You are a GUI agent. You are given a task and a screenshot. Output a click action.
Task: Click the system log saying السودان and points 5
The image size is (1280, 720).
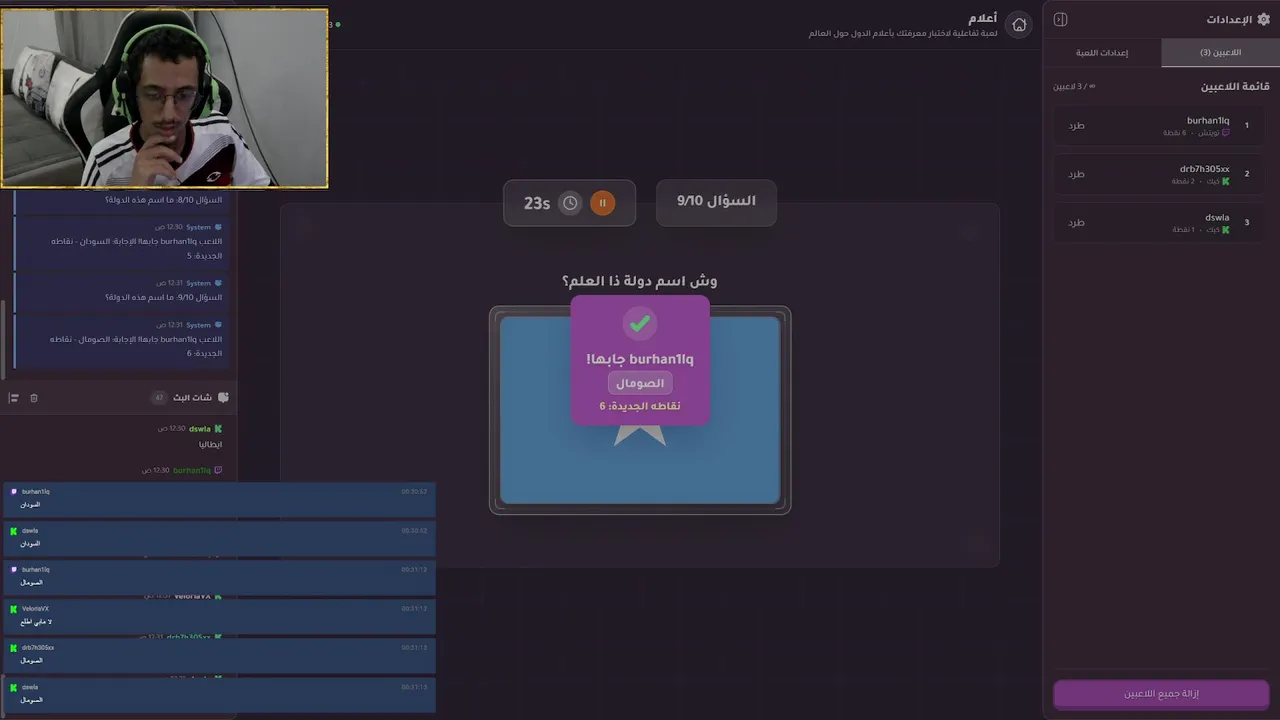[120, 242]
